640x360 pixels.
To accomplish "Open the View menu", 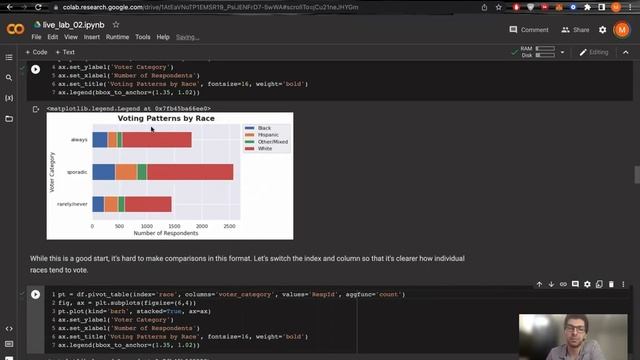I will pyautogui.click(x=71, y=37).
